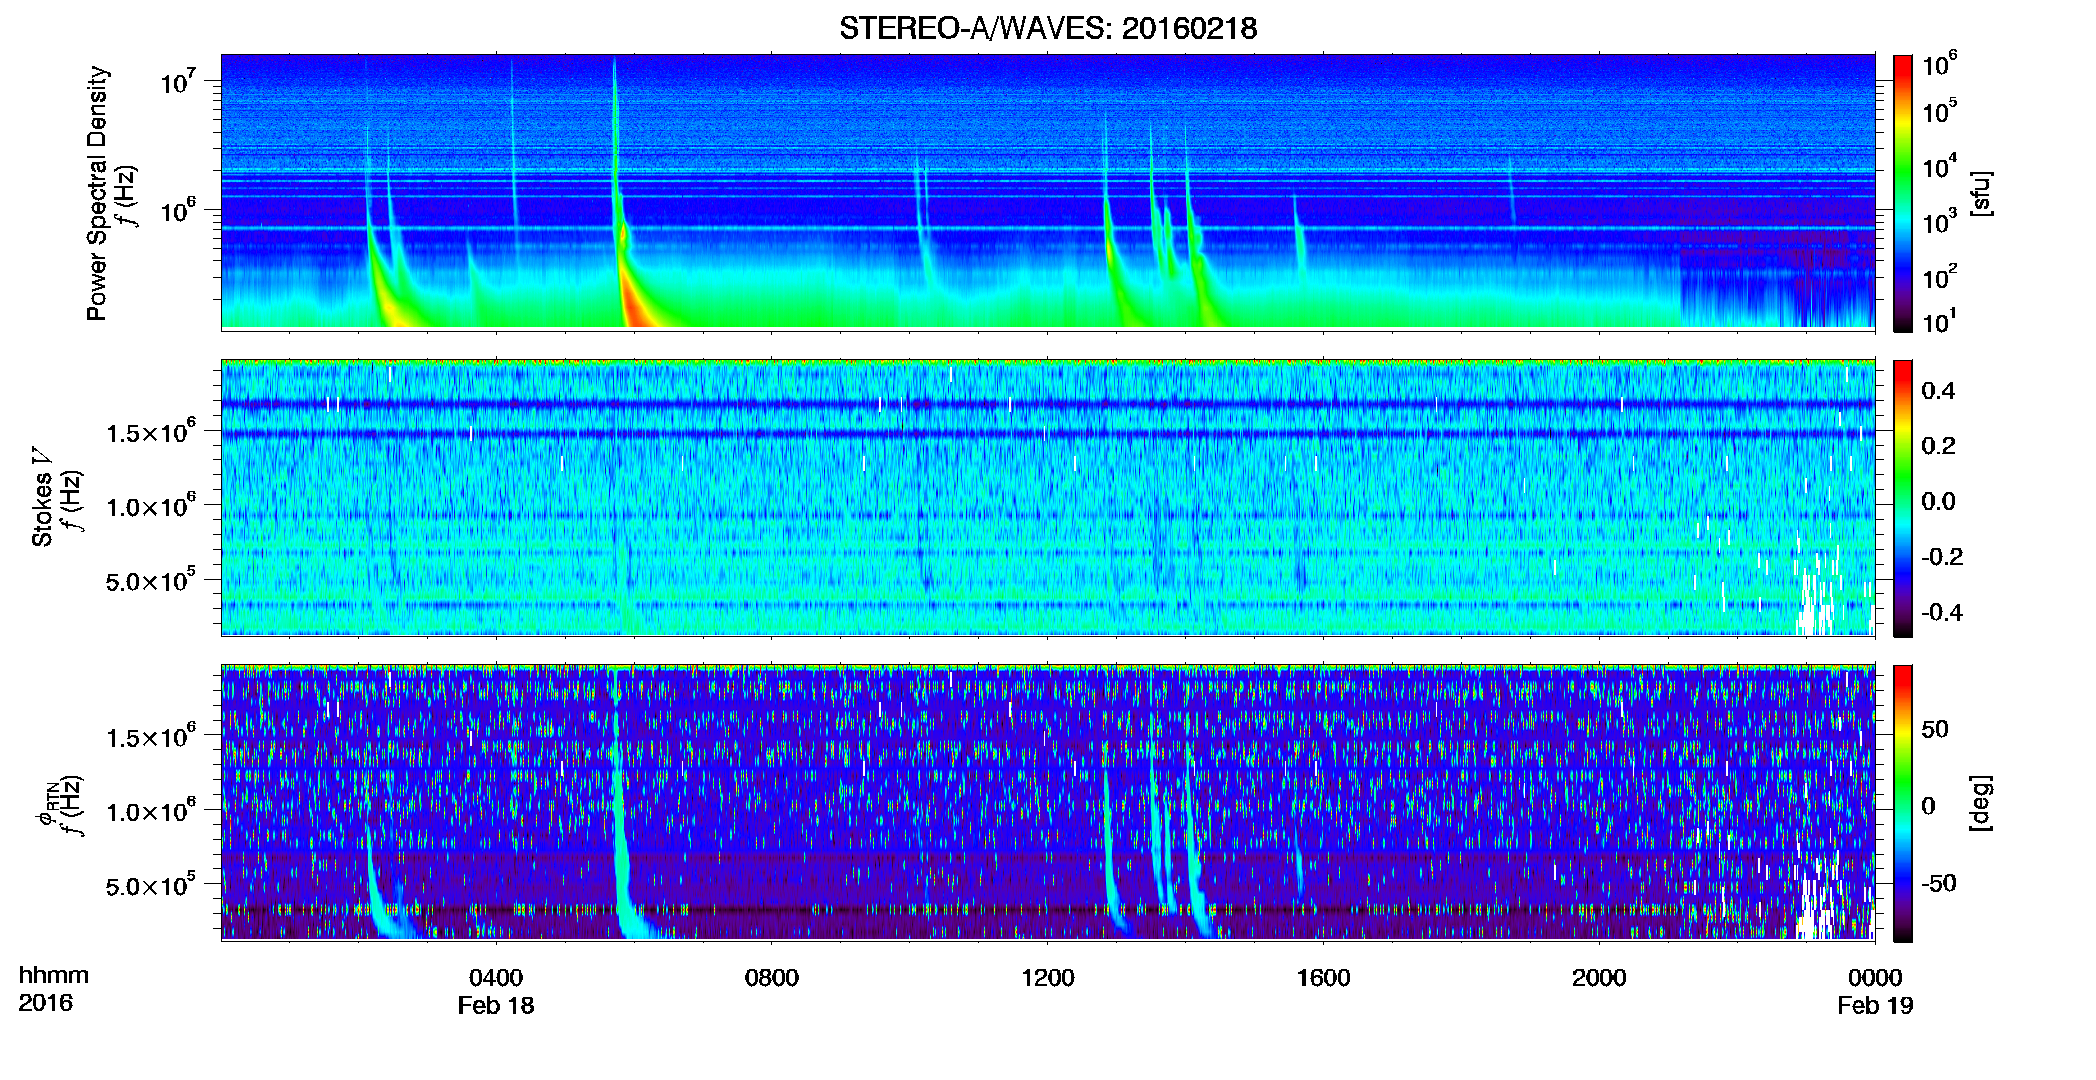Click the 5.0×10^5 frequency tick of the φRTN panel

coord(152,885)
